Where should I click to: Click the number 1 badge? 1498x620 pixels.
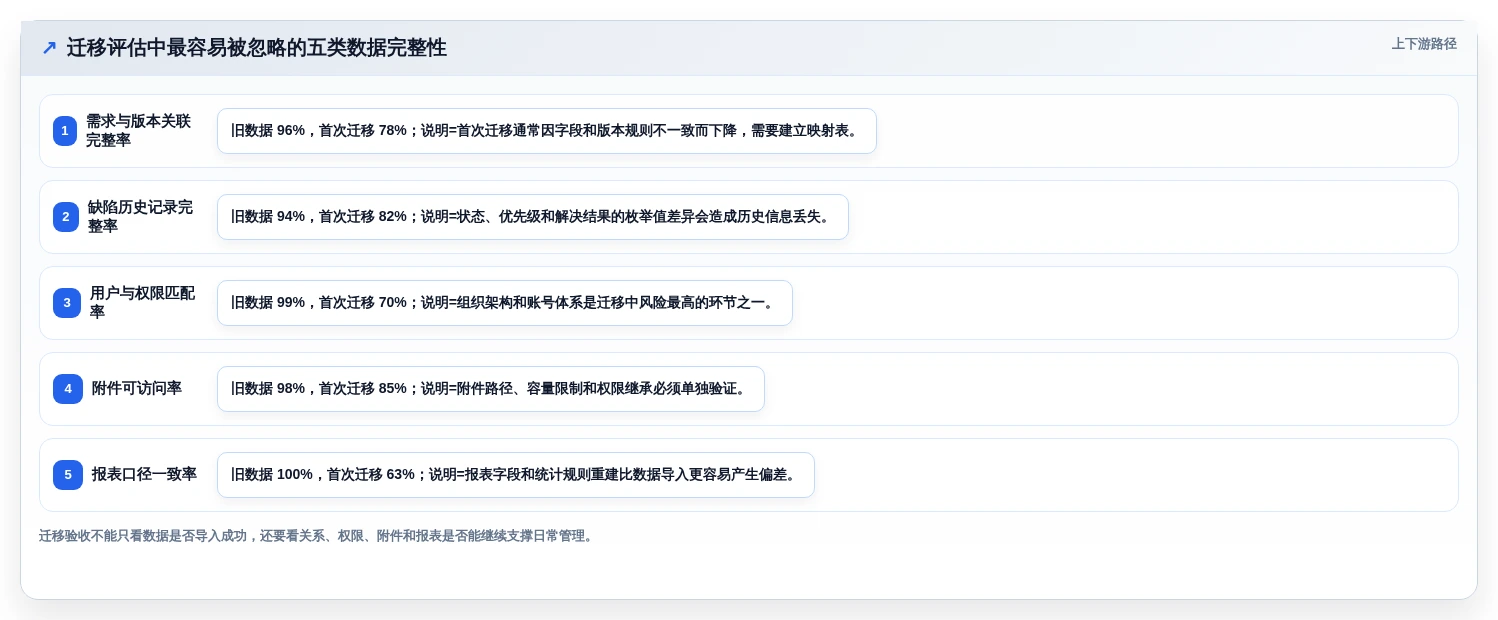click(65, 131)
